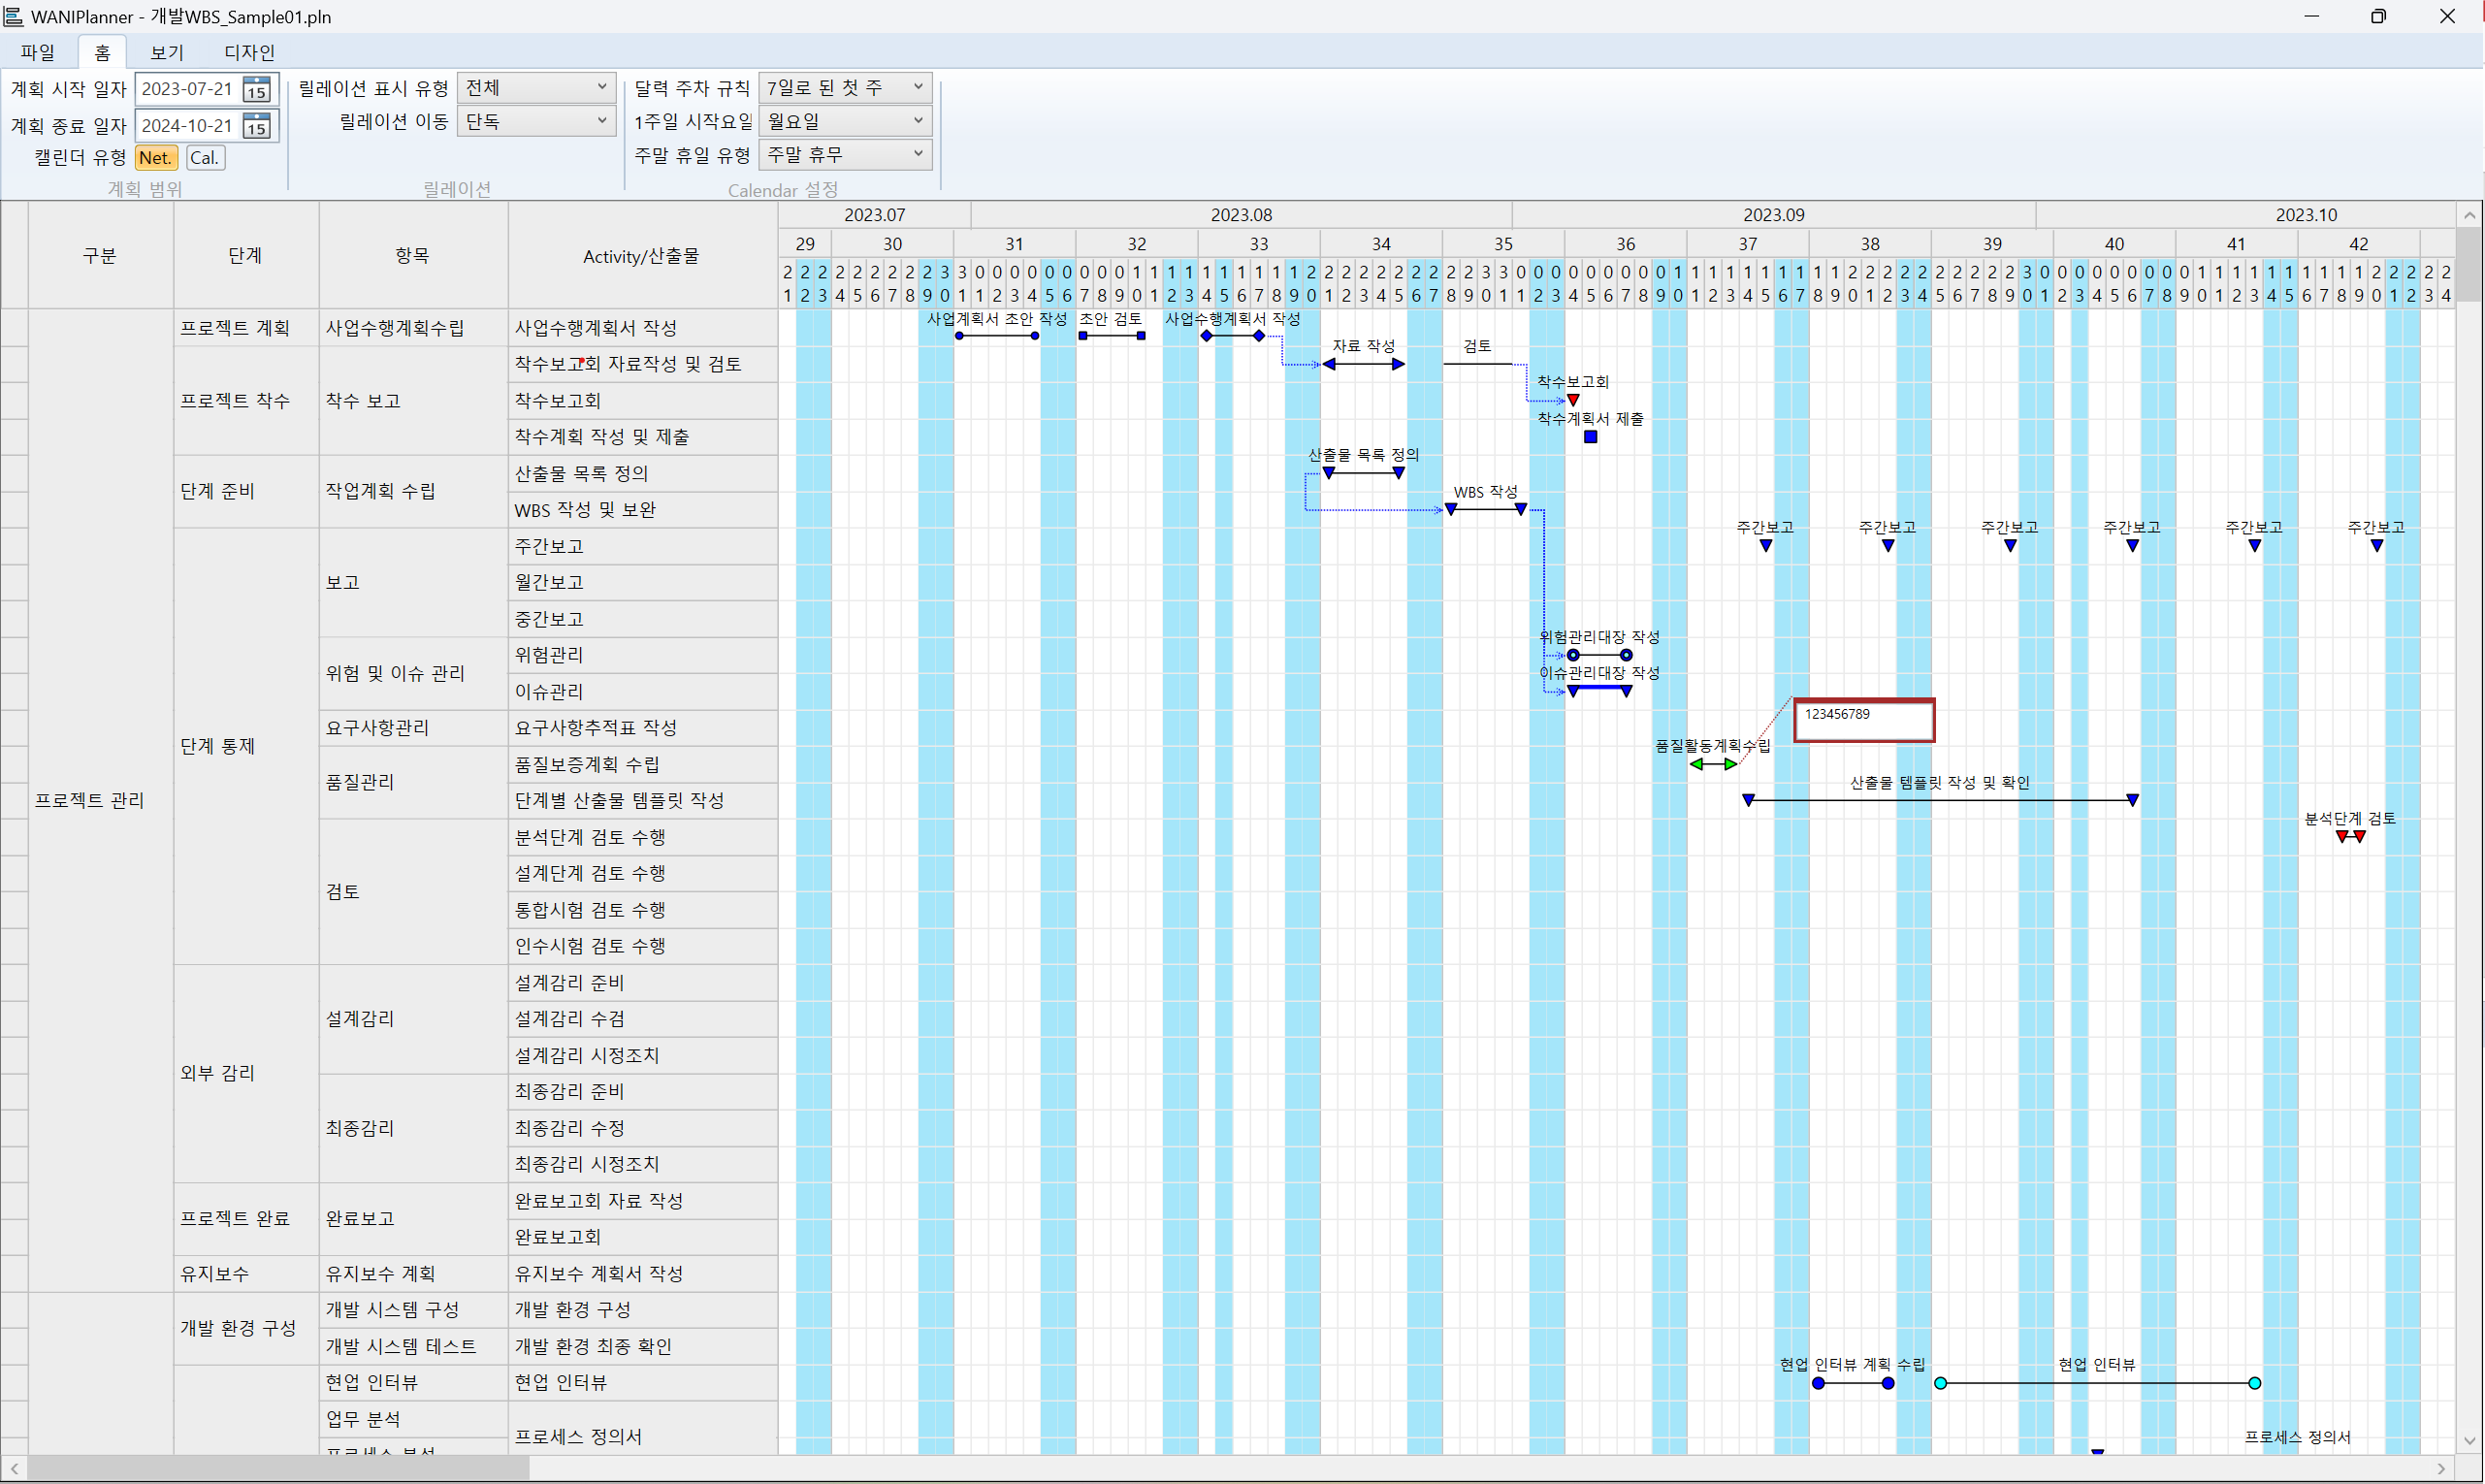The image size is (2485, 1484).
Task: Open the plan end date calendar picker
Action: point(257,126)
